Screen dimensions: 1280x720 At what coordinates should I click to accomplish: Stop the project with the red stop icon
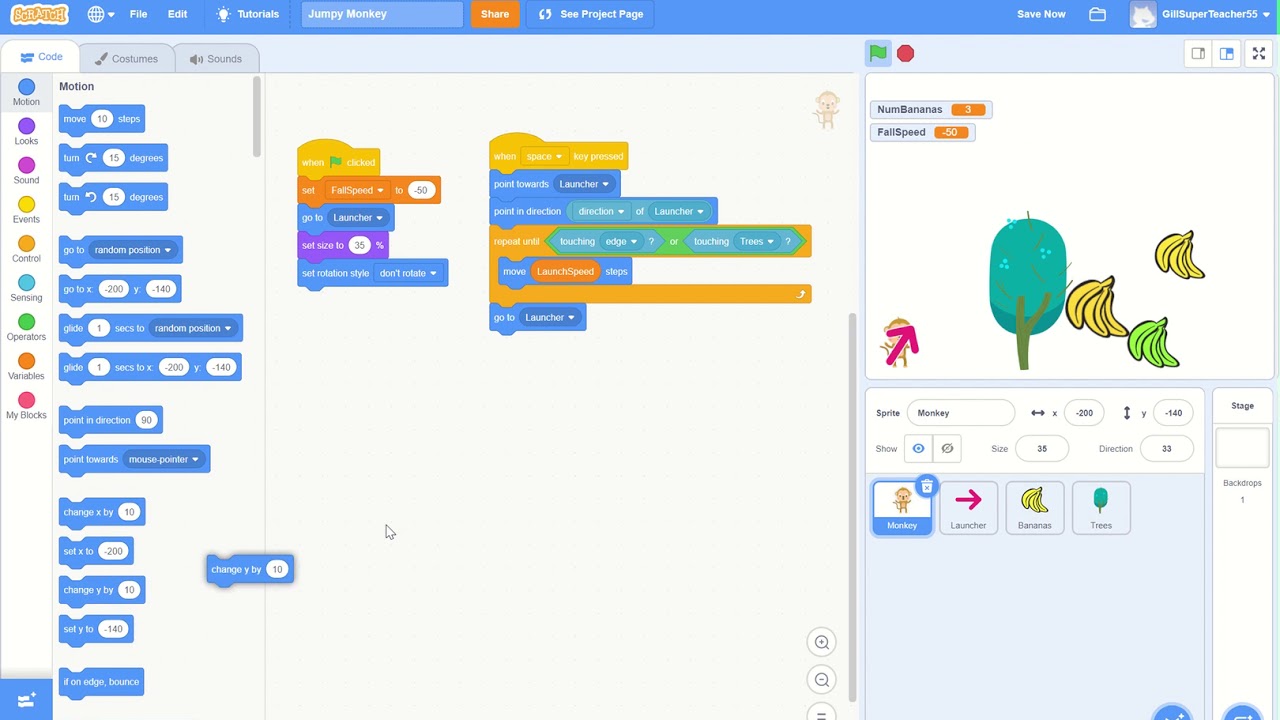point(905,54)
